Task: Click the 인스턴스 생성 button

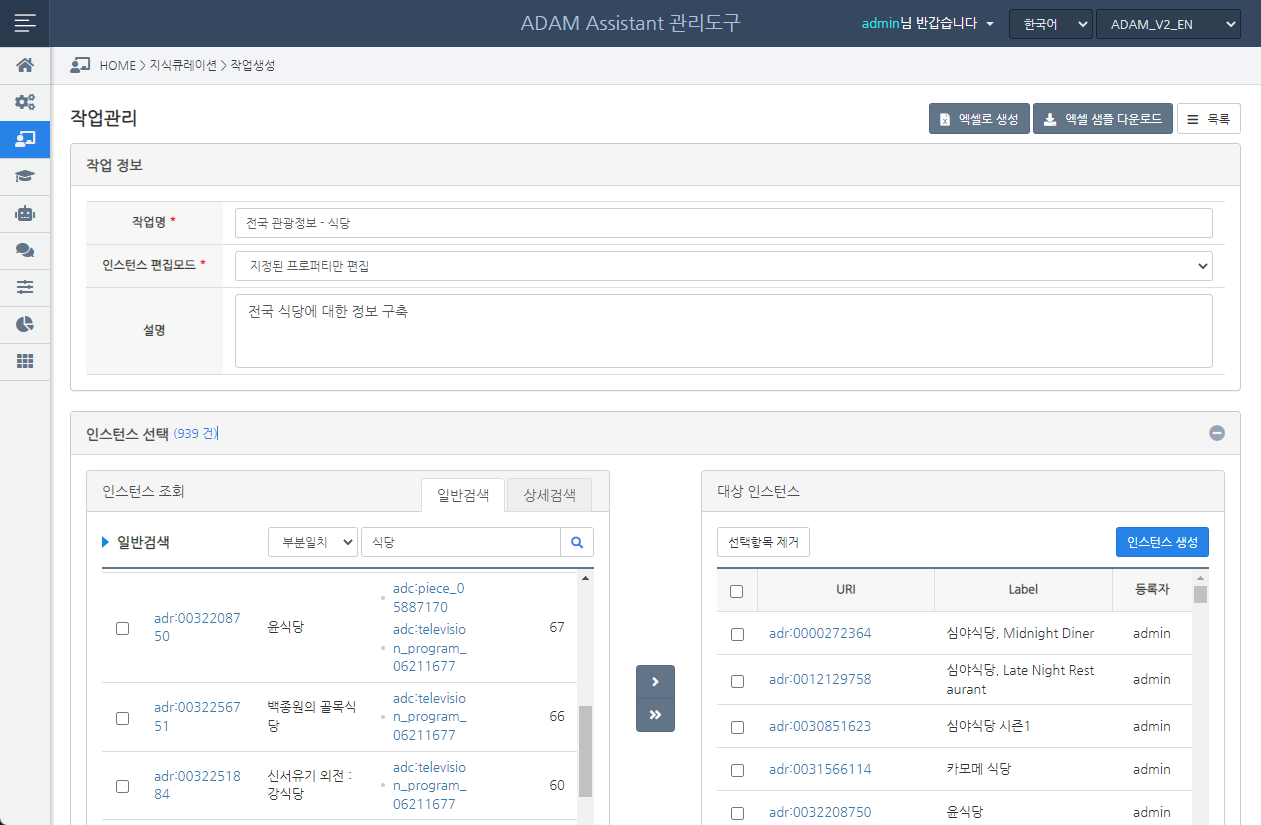Action: tap(1162, 542)
